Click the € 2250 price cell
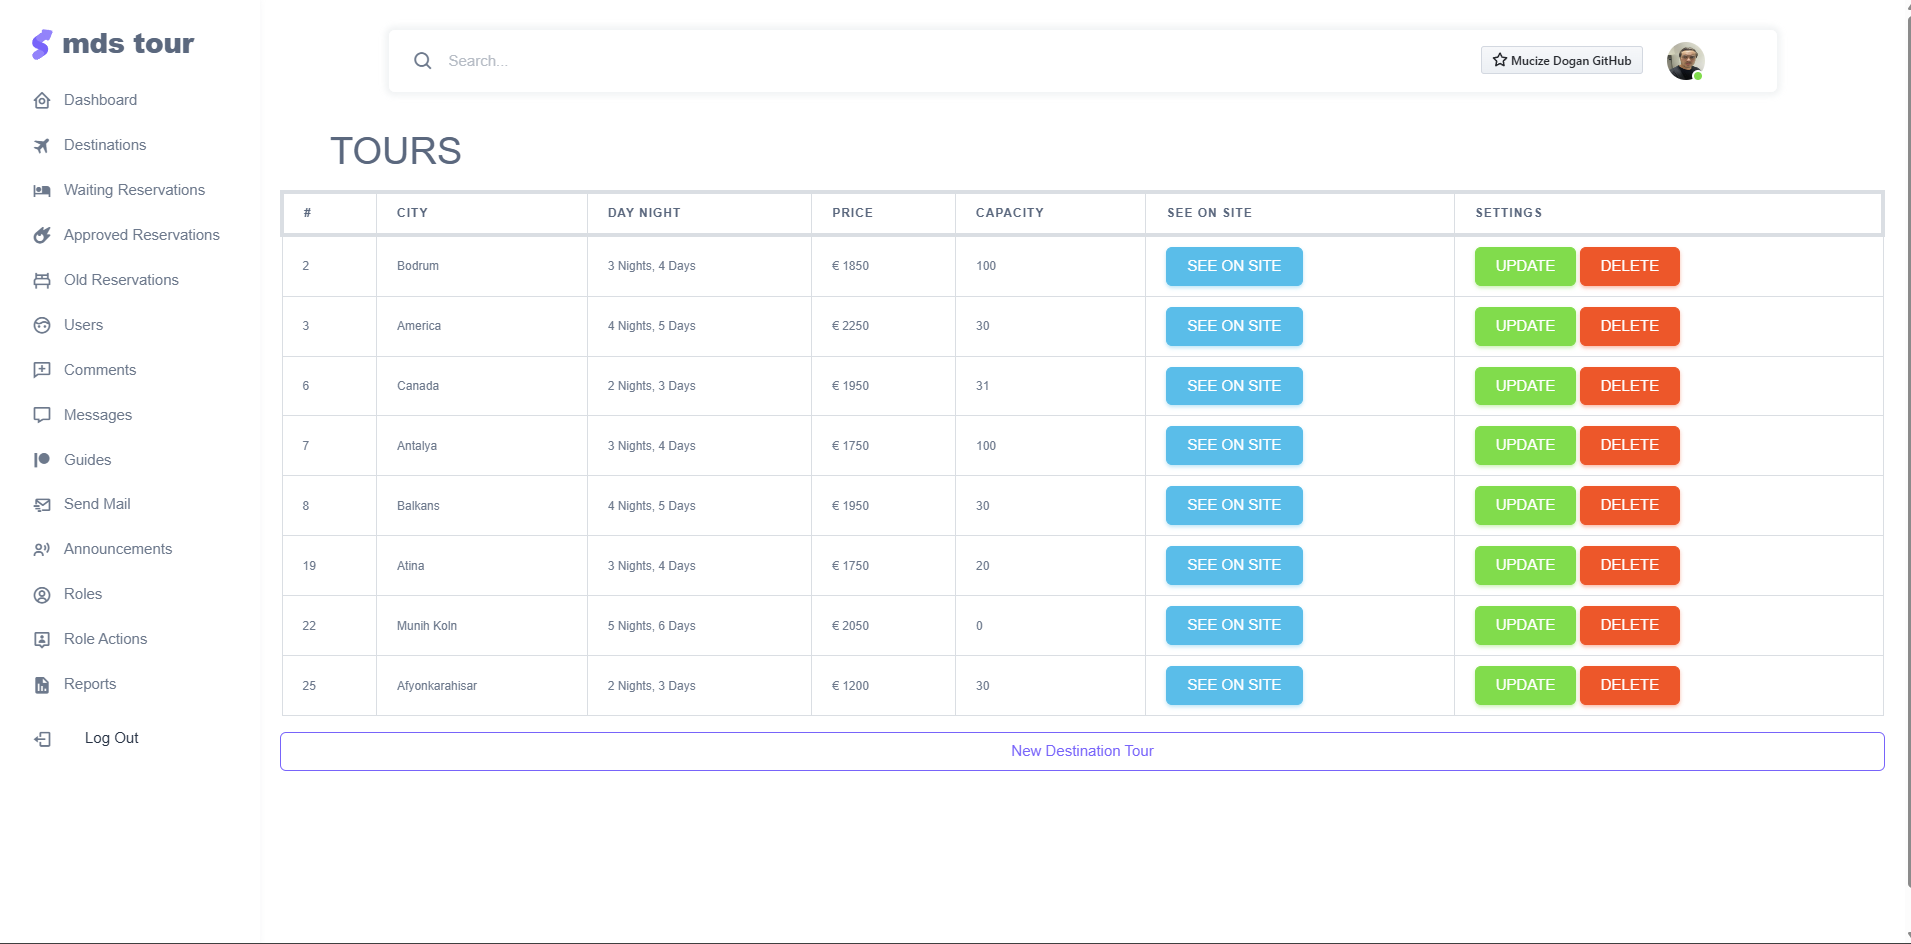The width and height of the screenshot is (1911, 944). click(x=883, y=326)
